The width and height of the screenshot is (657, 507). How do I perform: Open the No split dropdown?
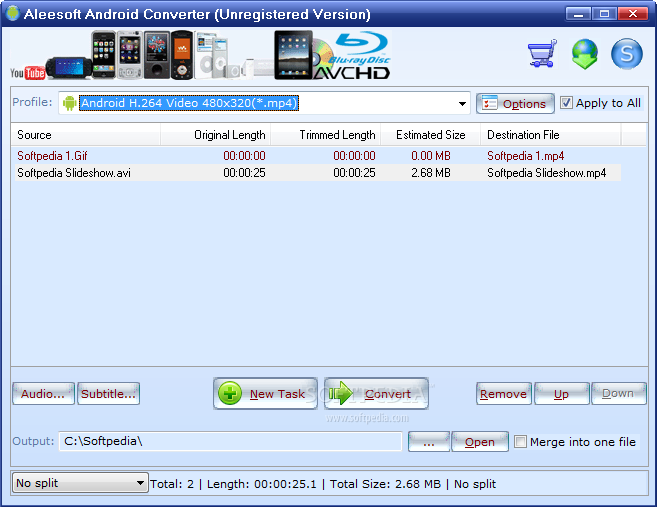click(x=80, y=483)
